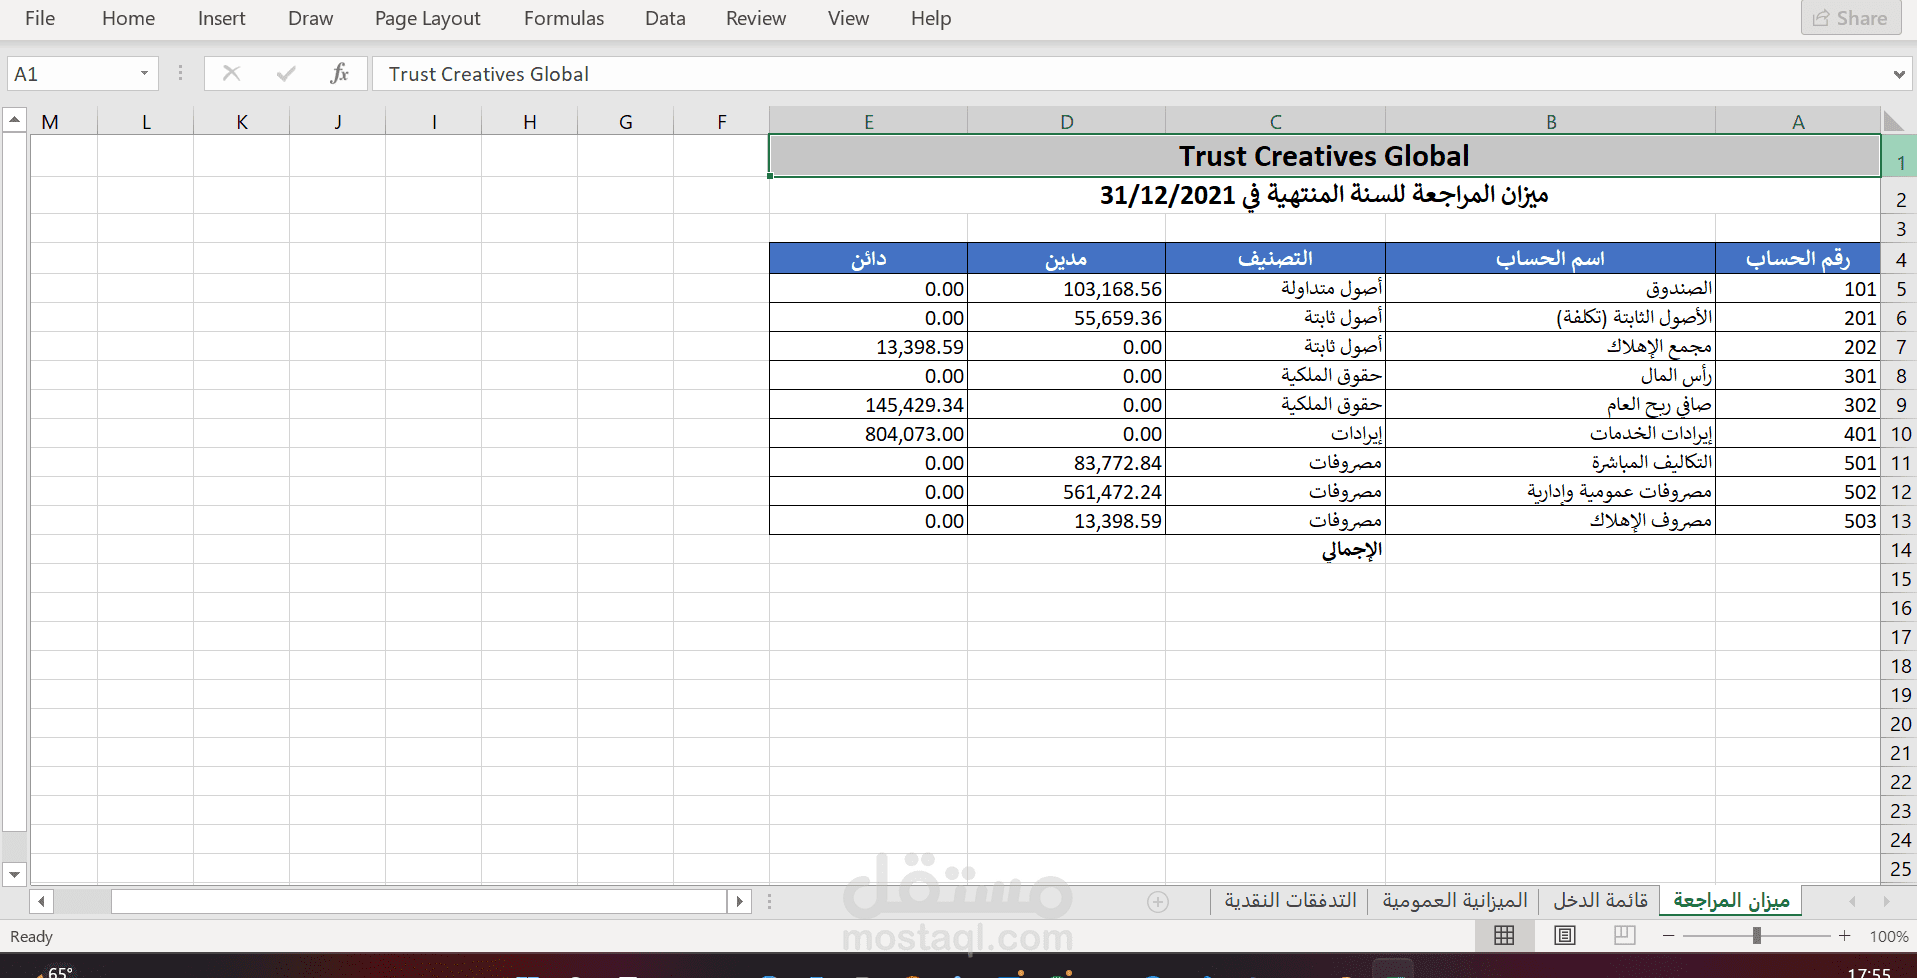Image resolution: width=1917 pixels, height=978 pixels.
Task: Open the Draw ribbon tab
Action: pyautogui.click(x=310, y=18)
